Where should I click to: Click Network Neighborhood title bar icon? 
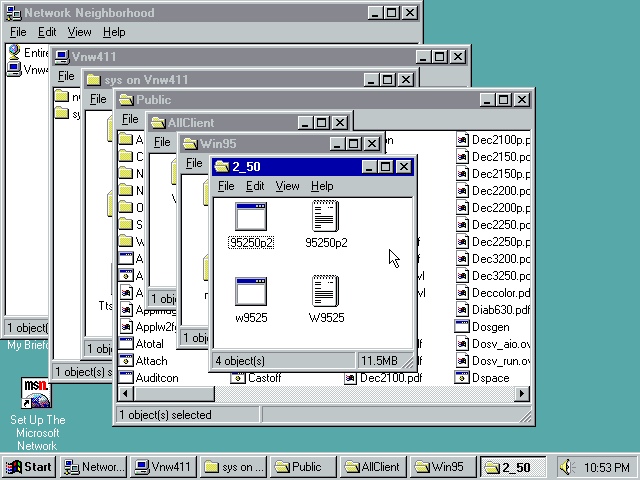14,13
